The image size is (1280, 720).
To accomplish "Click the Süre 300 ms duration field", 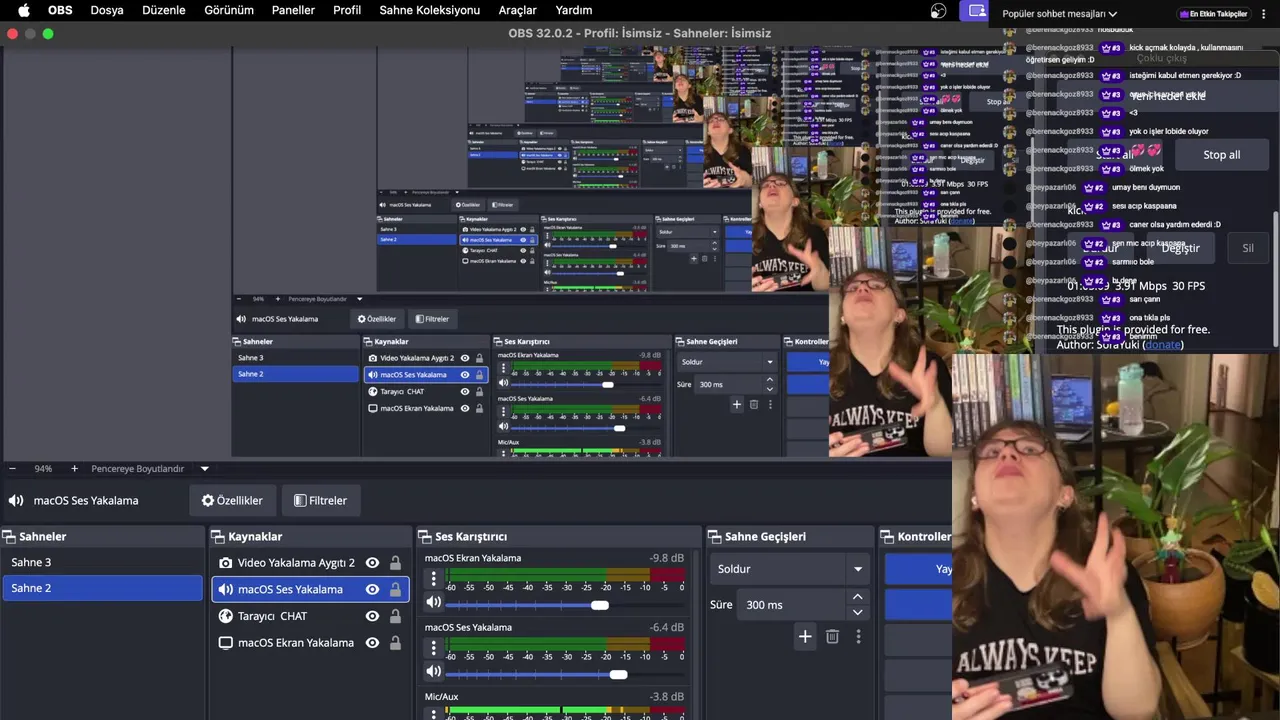I will pyautogui.click(x=792, y=605).
